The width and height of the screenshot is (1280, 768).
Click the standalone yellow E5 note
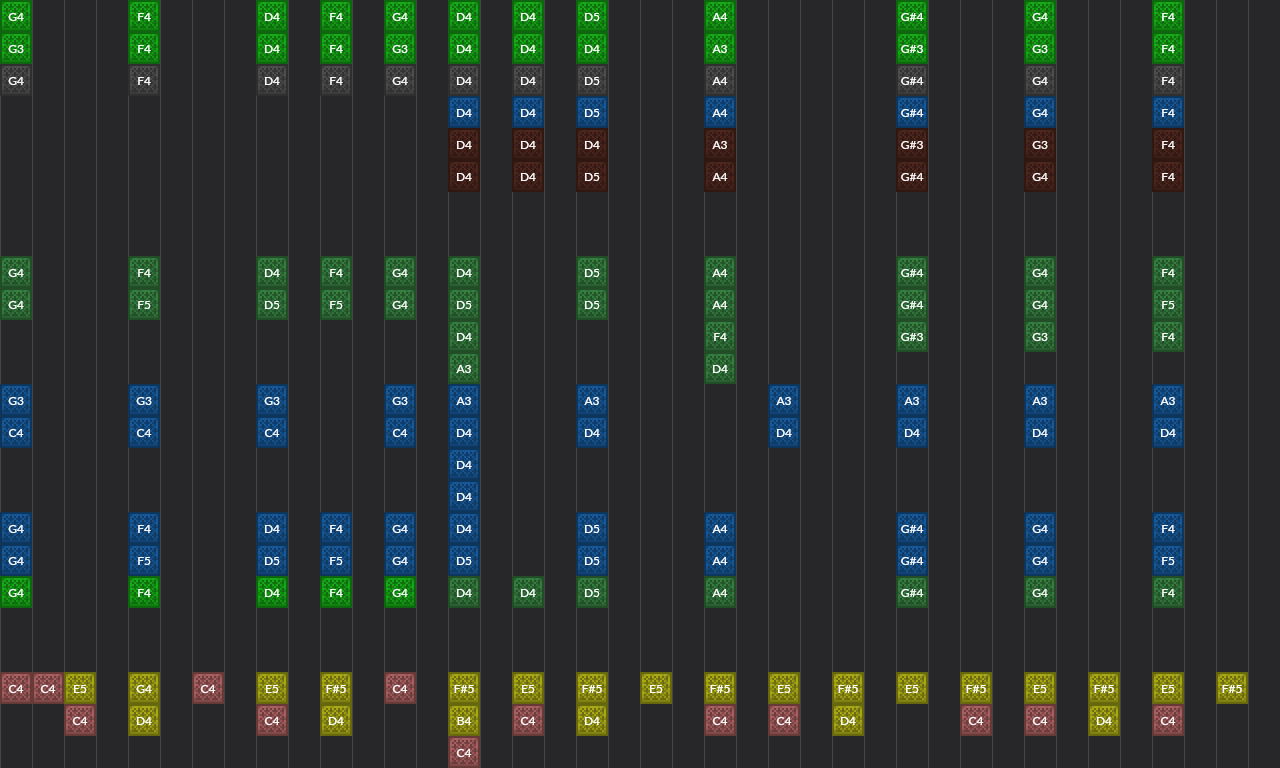click(656, 688)
